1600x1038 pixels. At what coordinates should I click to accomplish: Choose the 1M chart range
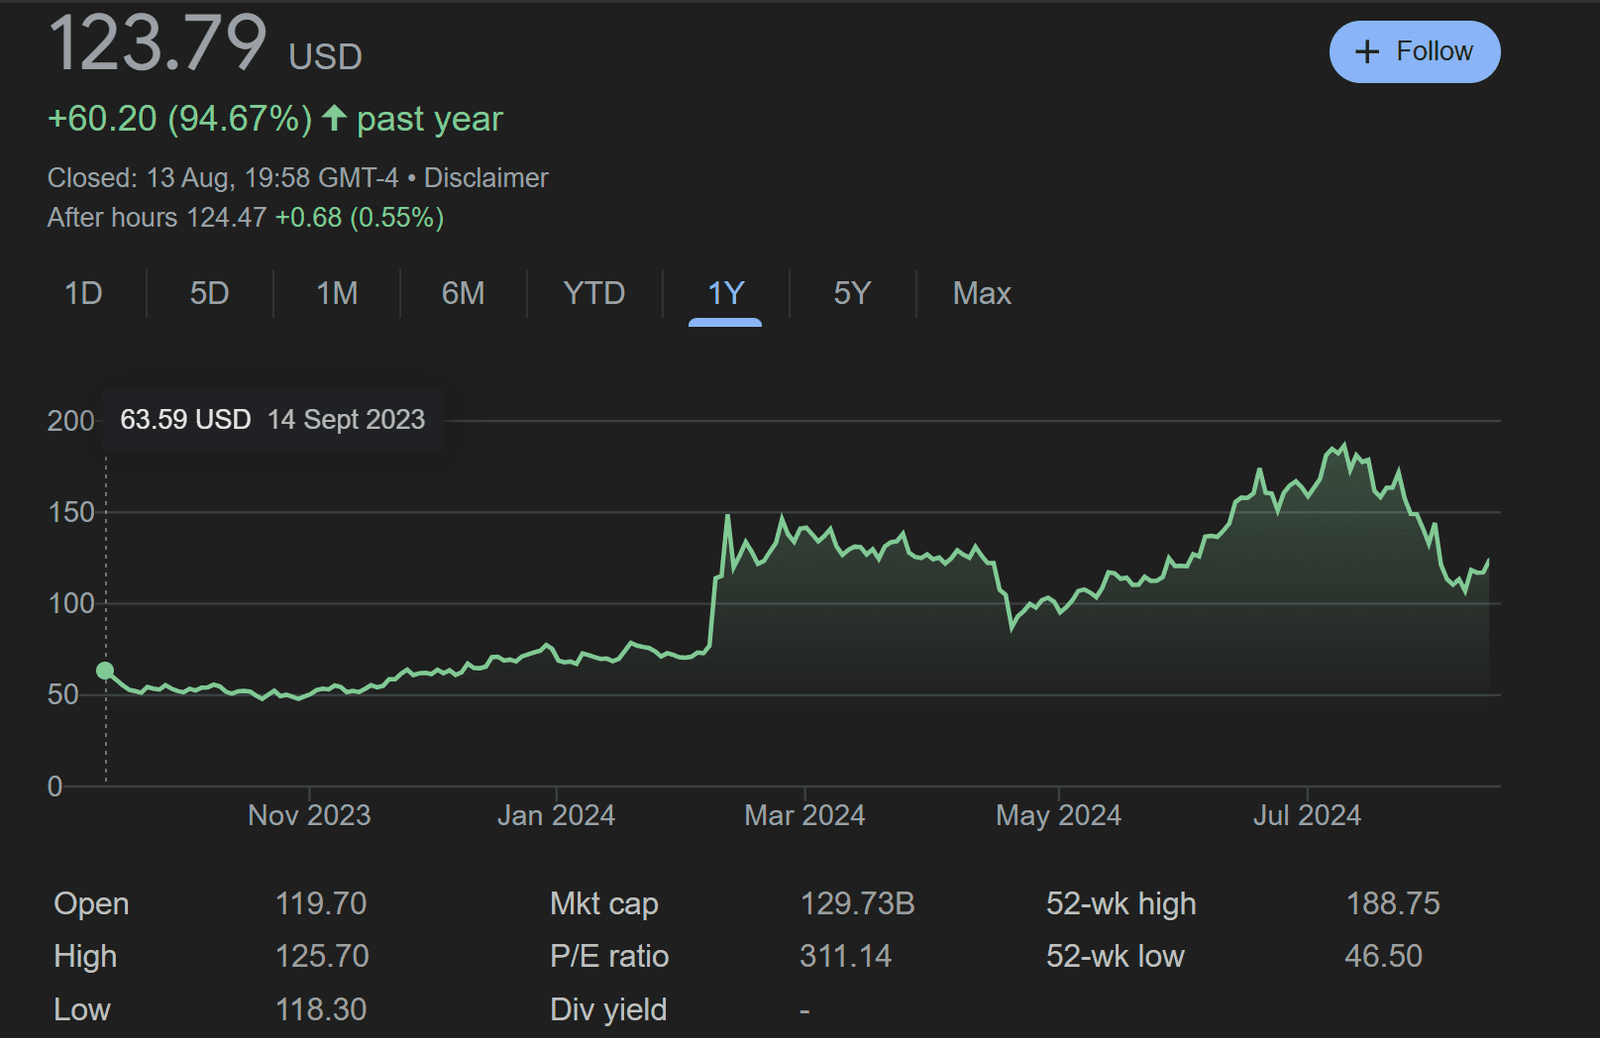[337, 293]
